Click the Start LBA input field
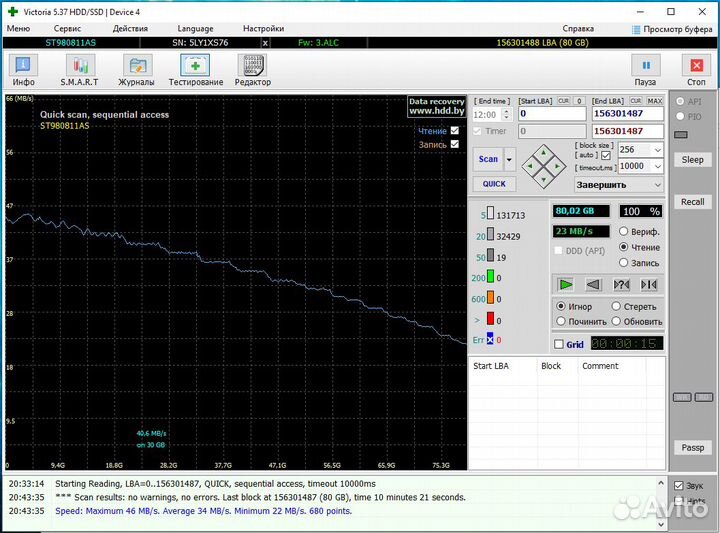This screenshot has width=720, height=533. 552,114
